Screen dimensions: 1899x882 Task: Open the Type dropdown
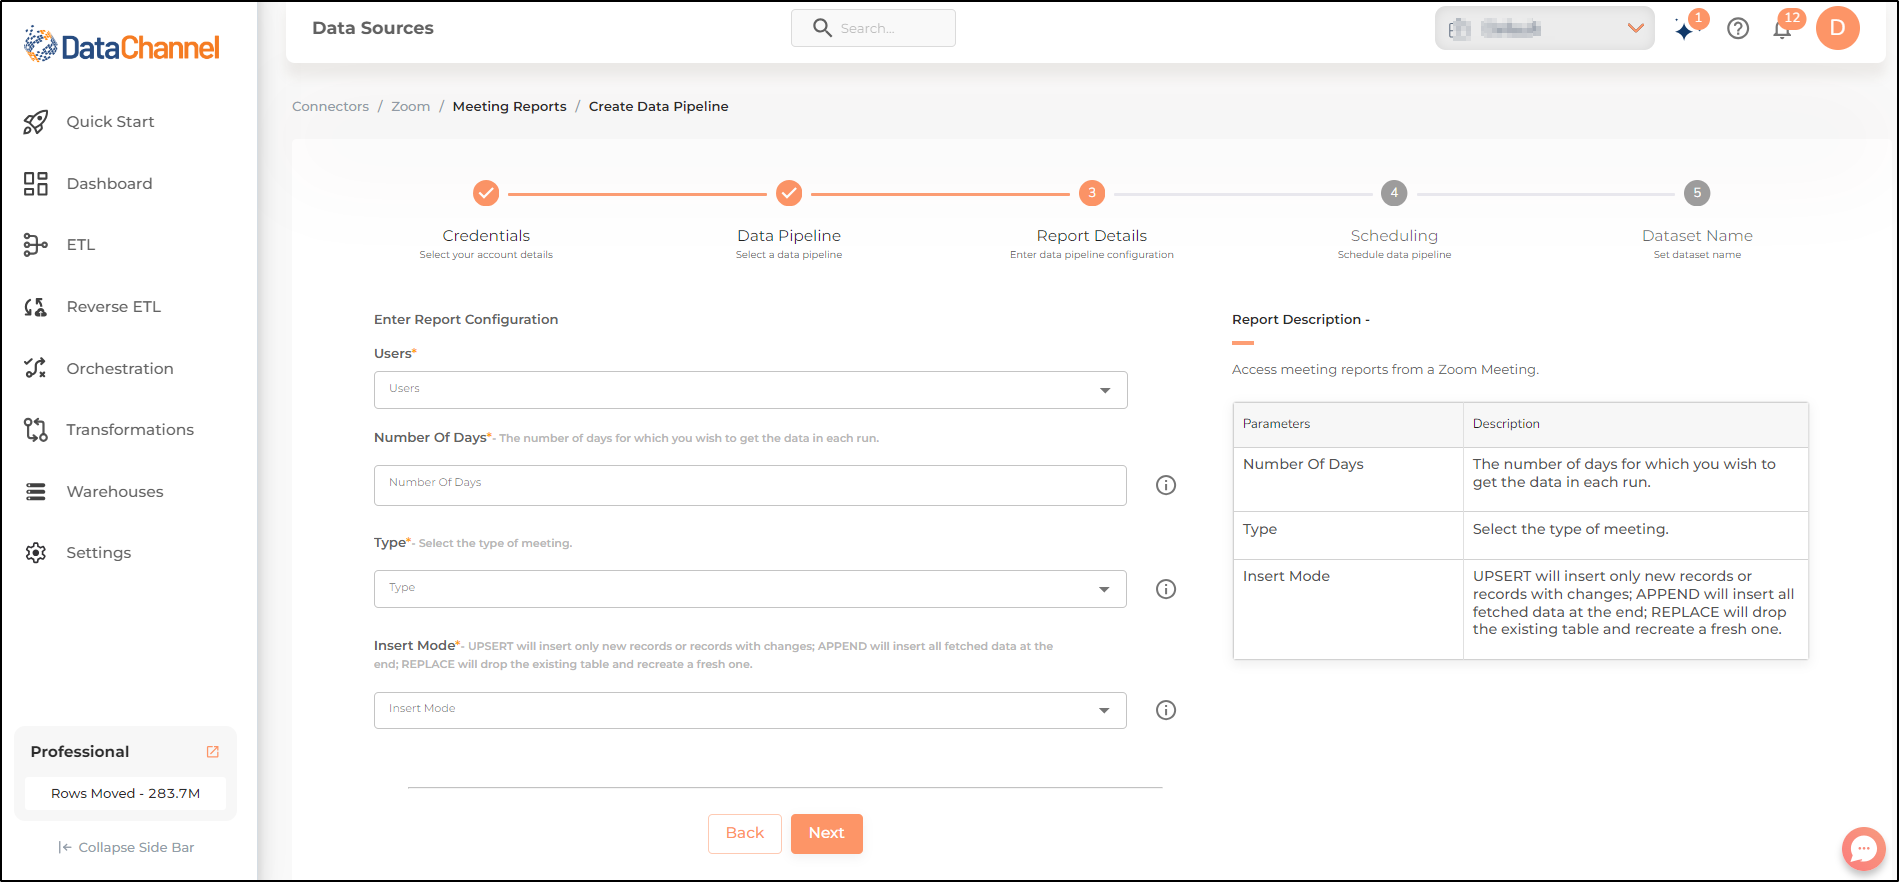(750, 589)
